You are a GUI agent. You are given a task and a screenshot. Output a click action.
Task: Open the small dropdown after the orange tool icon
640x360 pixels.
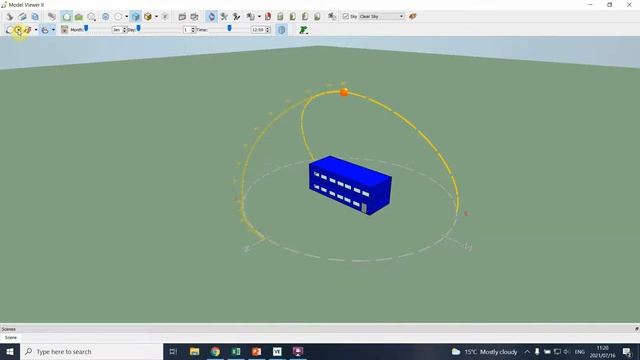coord(36,30)
